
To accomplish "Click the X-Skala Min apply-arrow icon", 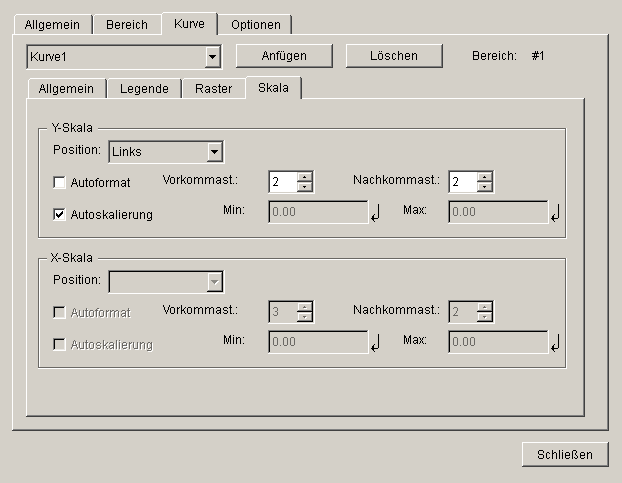I will [x=375, y=343].
